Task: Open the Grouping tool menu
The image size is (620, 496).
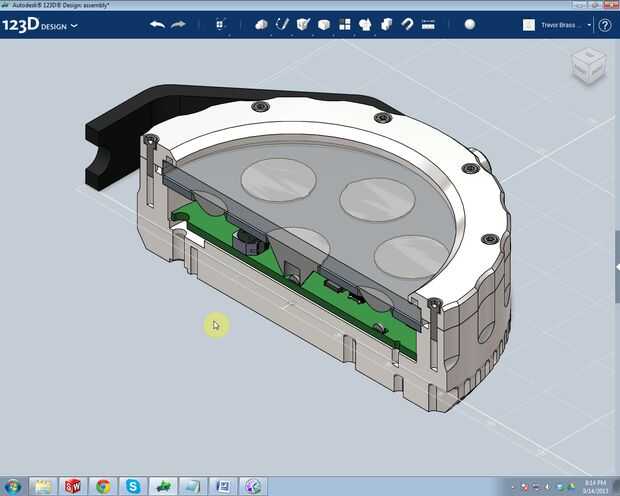Action: (365, 25)
